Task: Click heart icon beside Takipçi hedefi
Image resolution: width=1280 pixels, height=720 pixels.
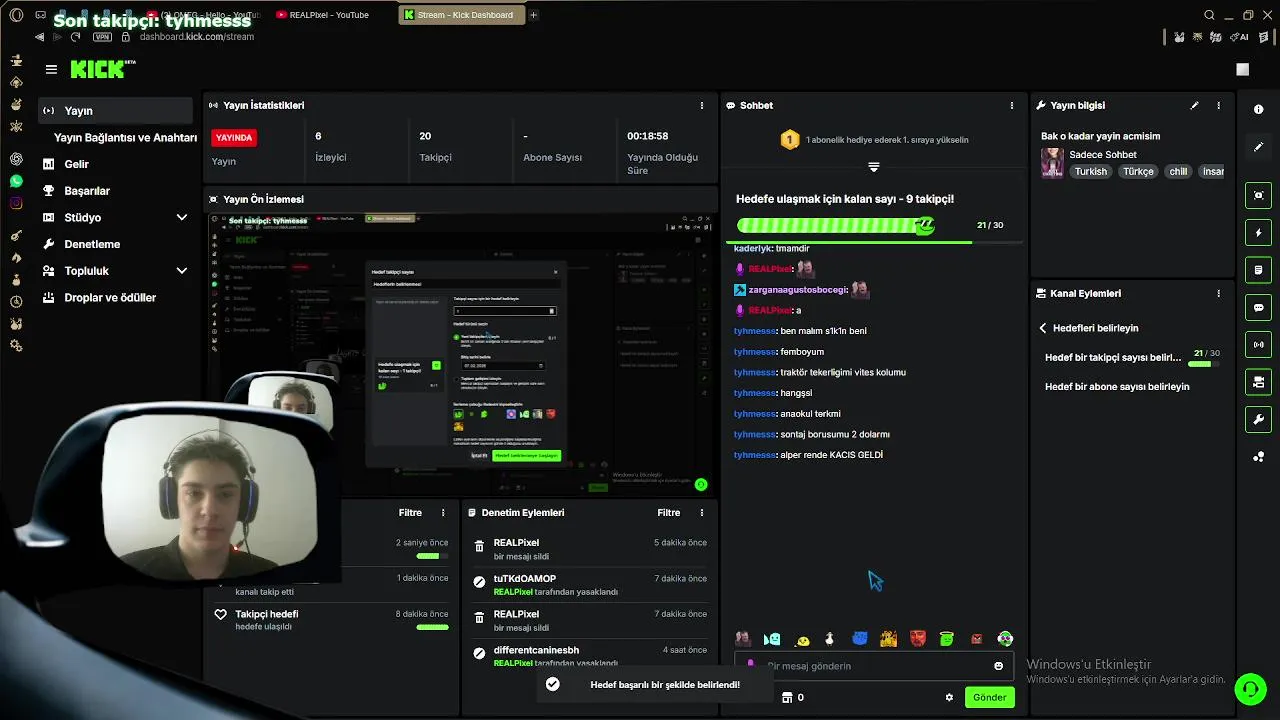Action: pos(221,614)
